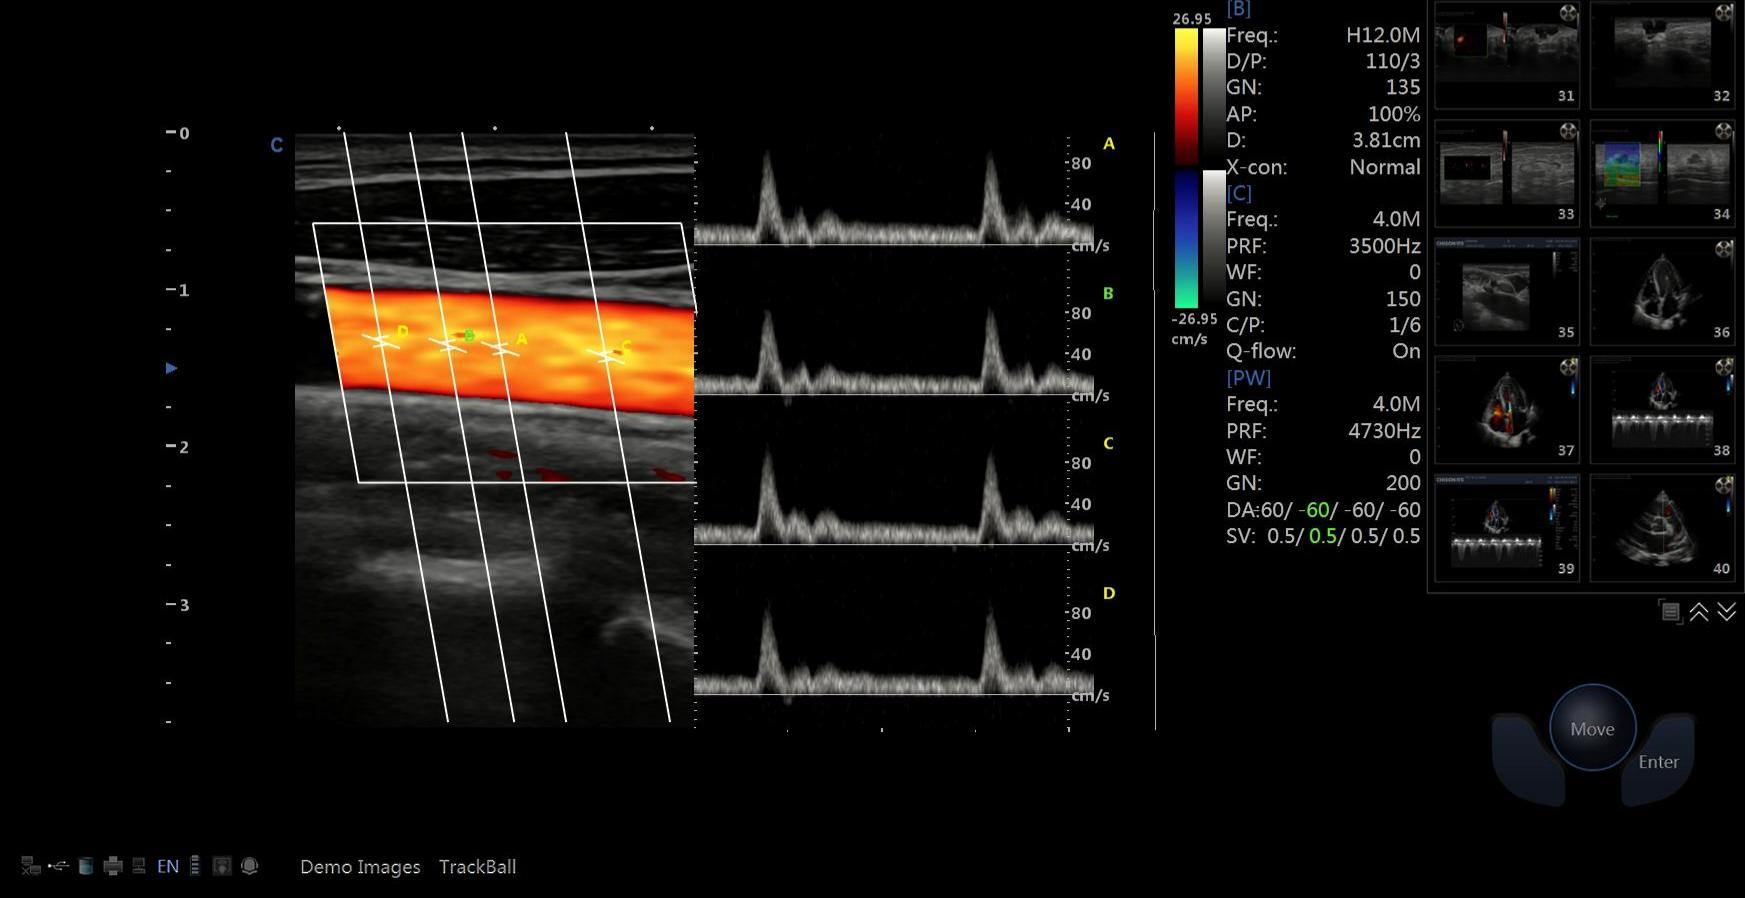Open thumbnail image 33
This screenshot has width=1745, height=898.
(1507, 173)
